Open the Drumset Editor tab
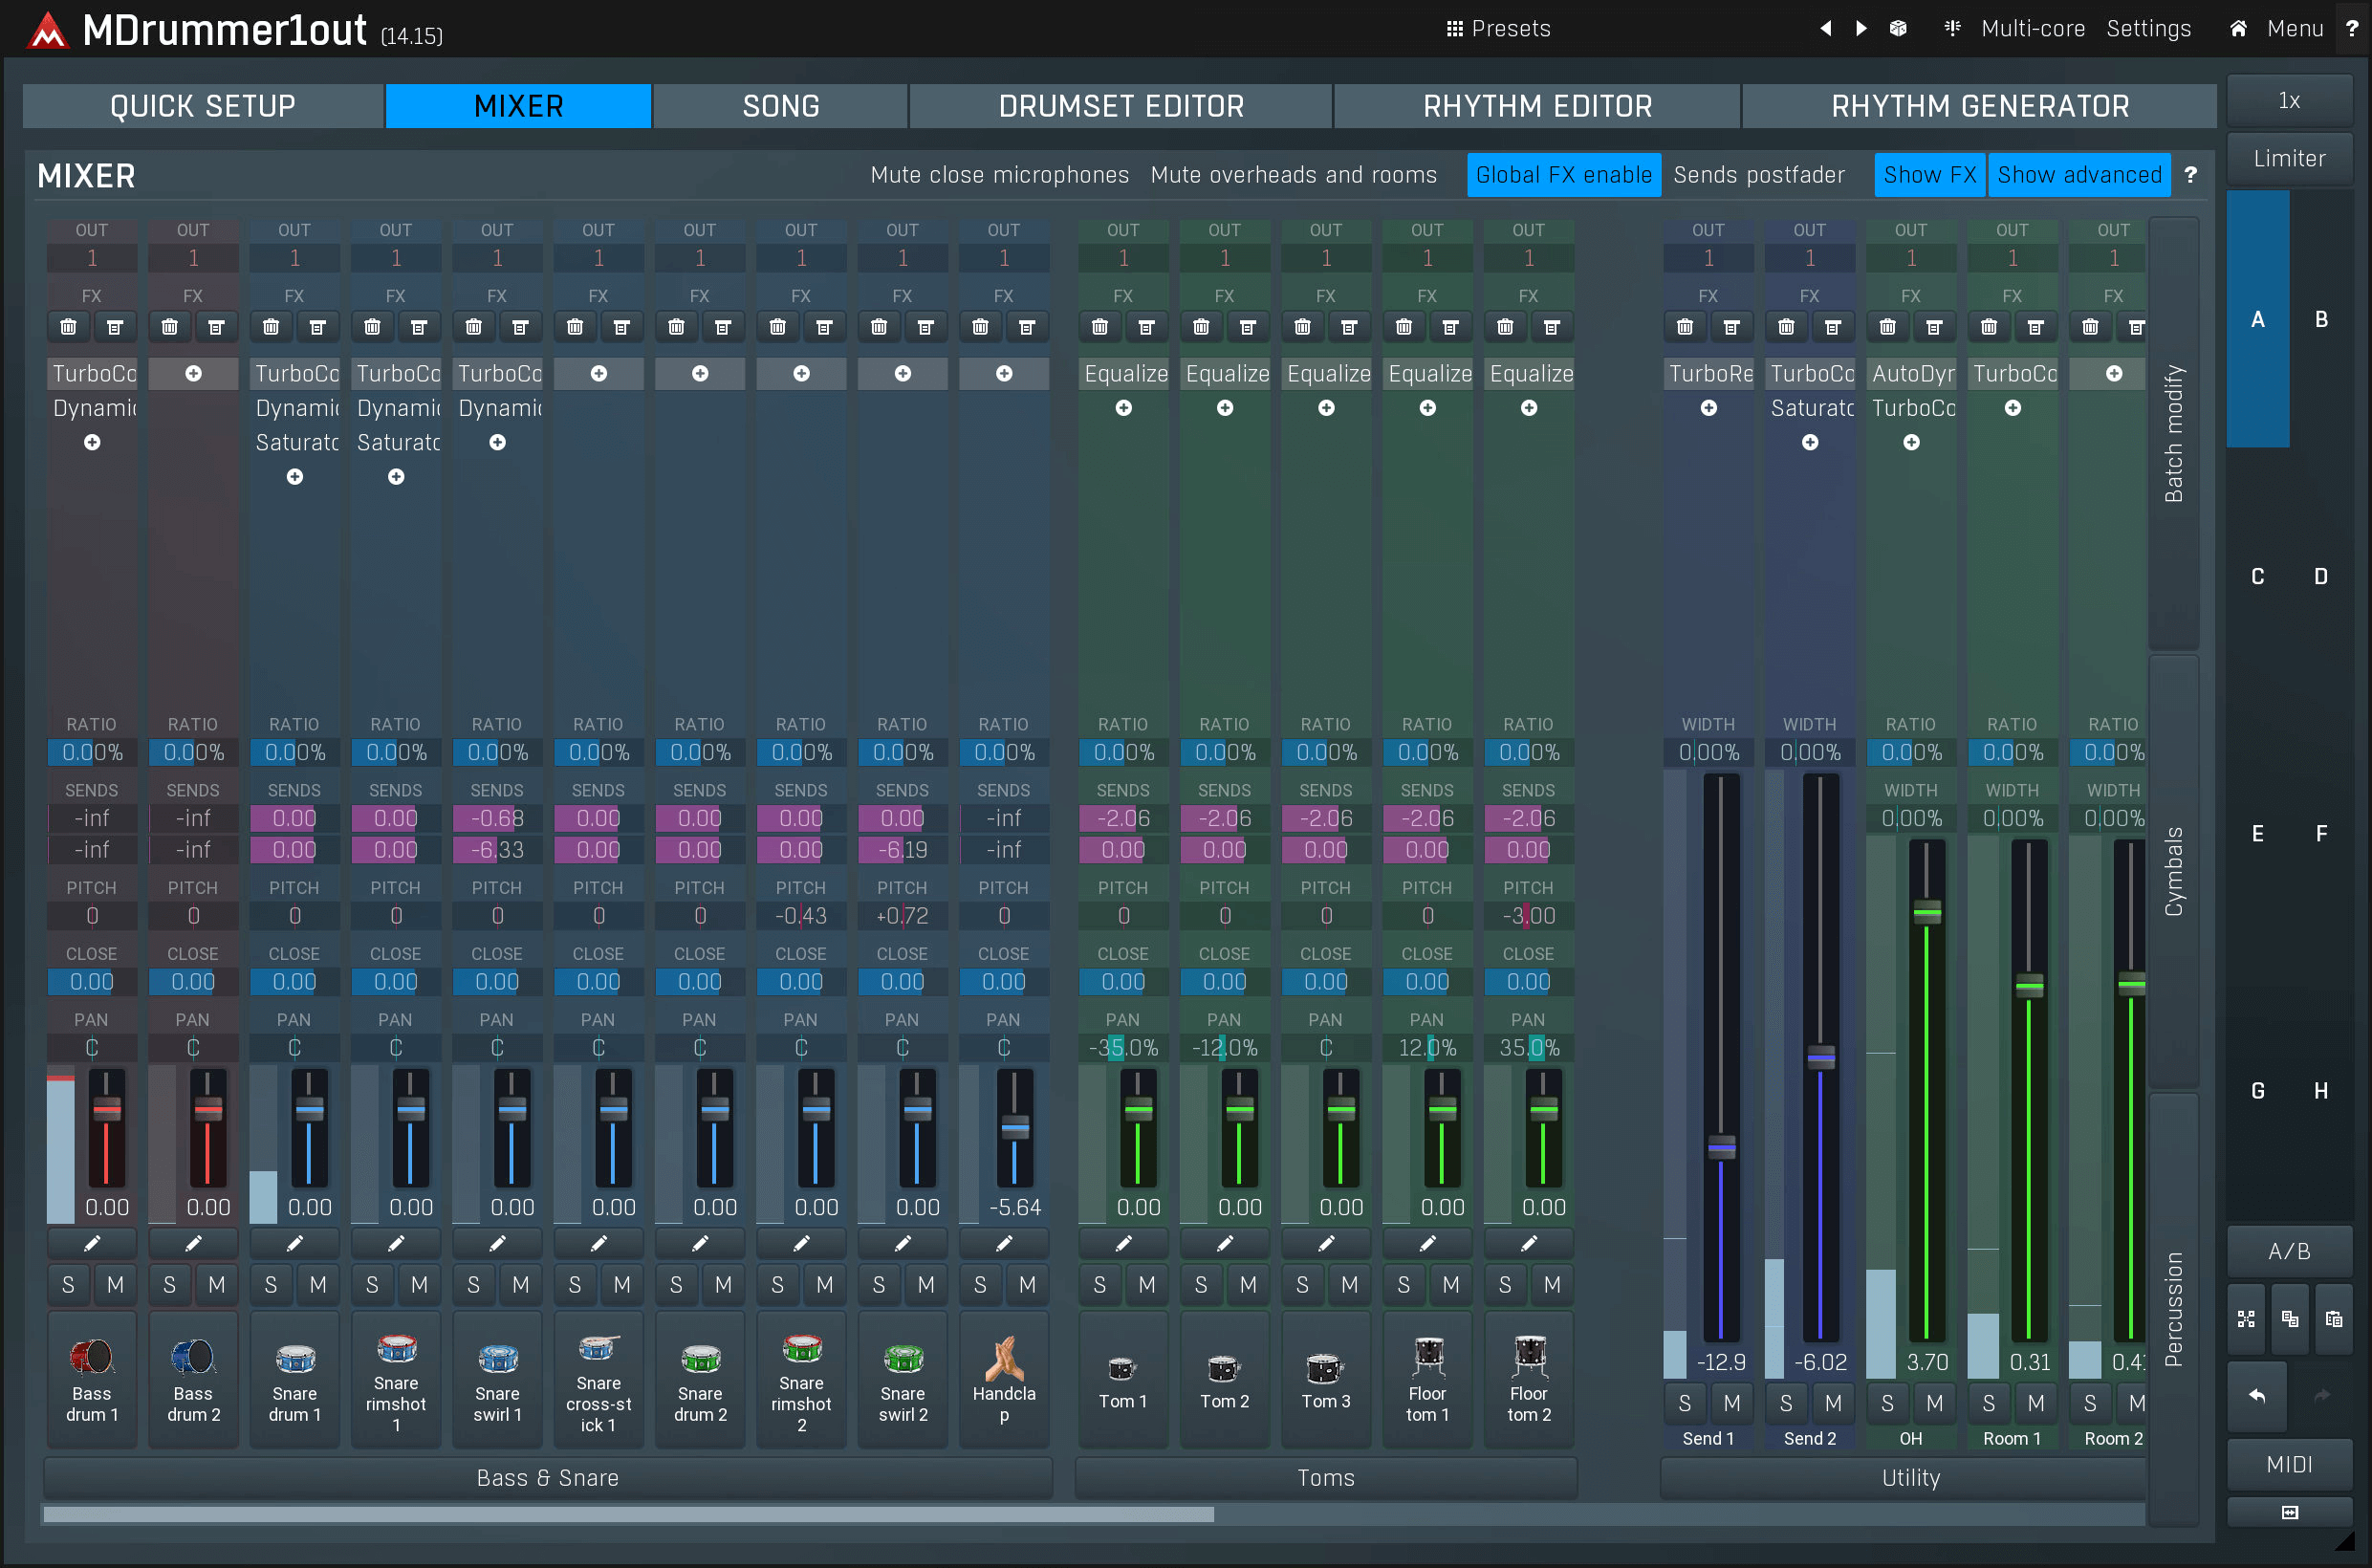2372x1568 pixels. pyautogui.click(x=1120, y=105)
